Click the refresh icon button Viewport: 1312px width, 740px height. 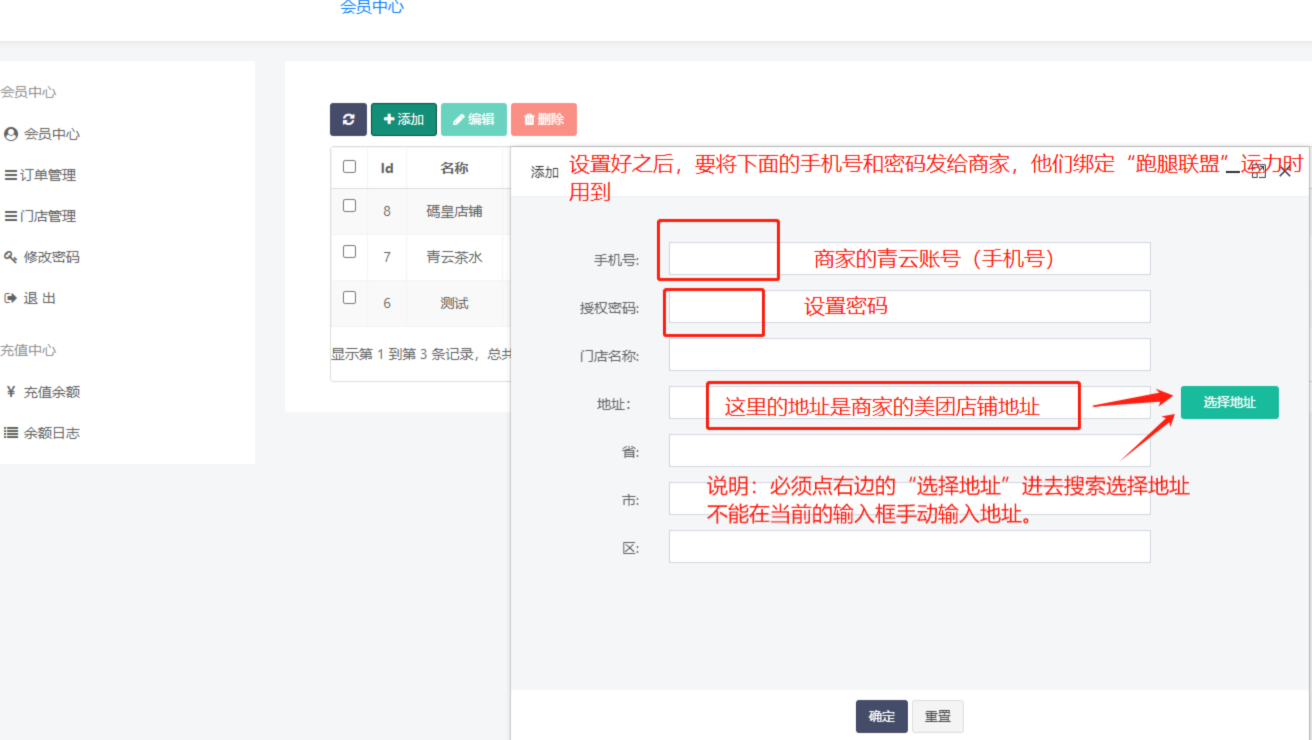pos(348,119)
